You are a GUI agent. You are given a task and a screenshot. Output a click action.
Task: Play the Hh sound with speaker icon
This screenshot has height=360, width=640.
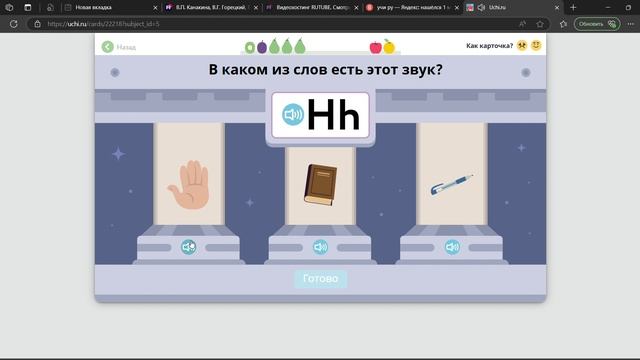pyautogui.click(x=293, y=114)
